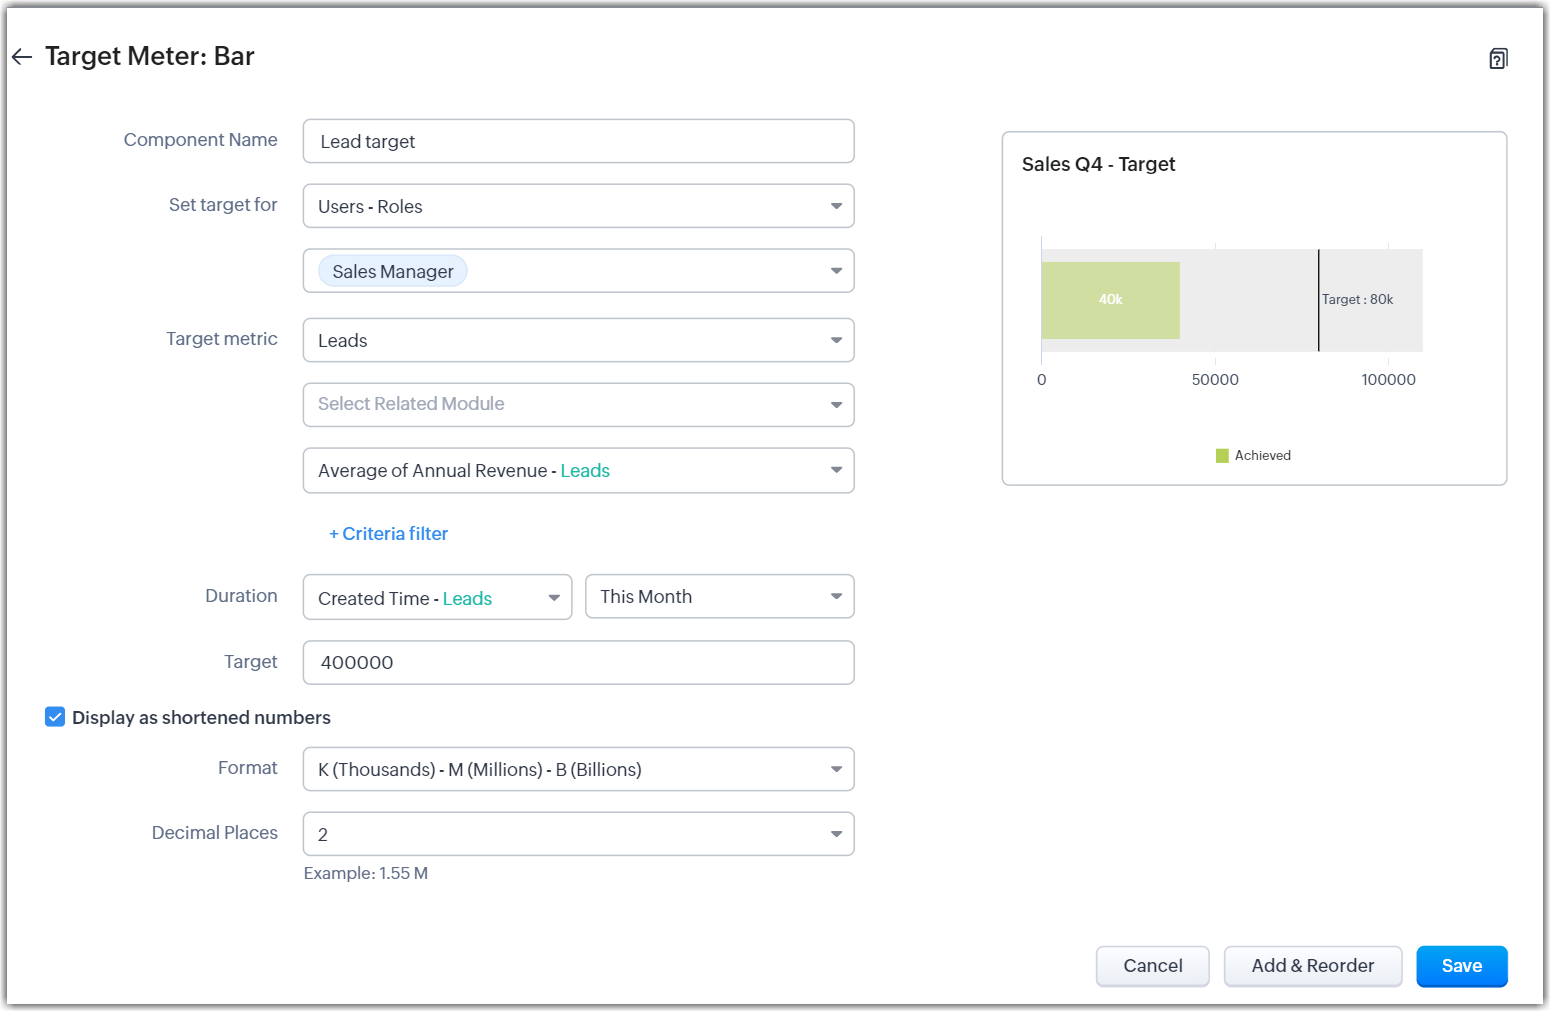This screenshot has height=1012, width=1551.
Task: Click the back arrow beside Target Meter title
Action: (22, 57)
